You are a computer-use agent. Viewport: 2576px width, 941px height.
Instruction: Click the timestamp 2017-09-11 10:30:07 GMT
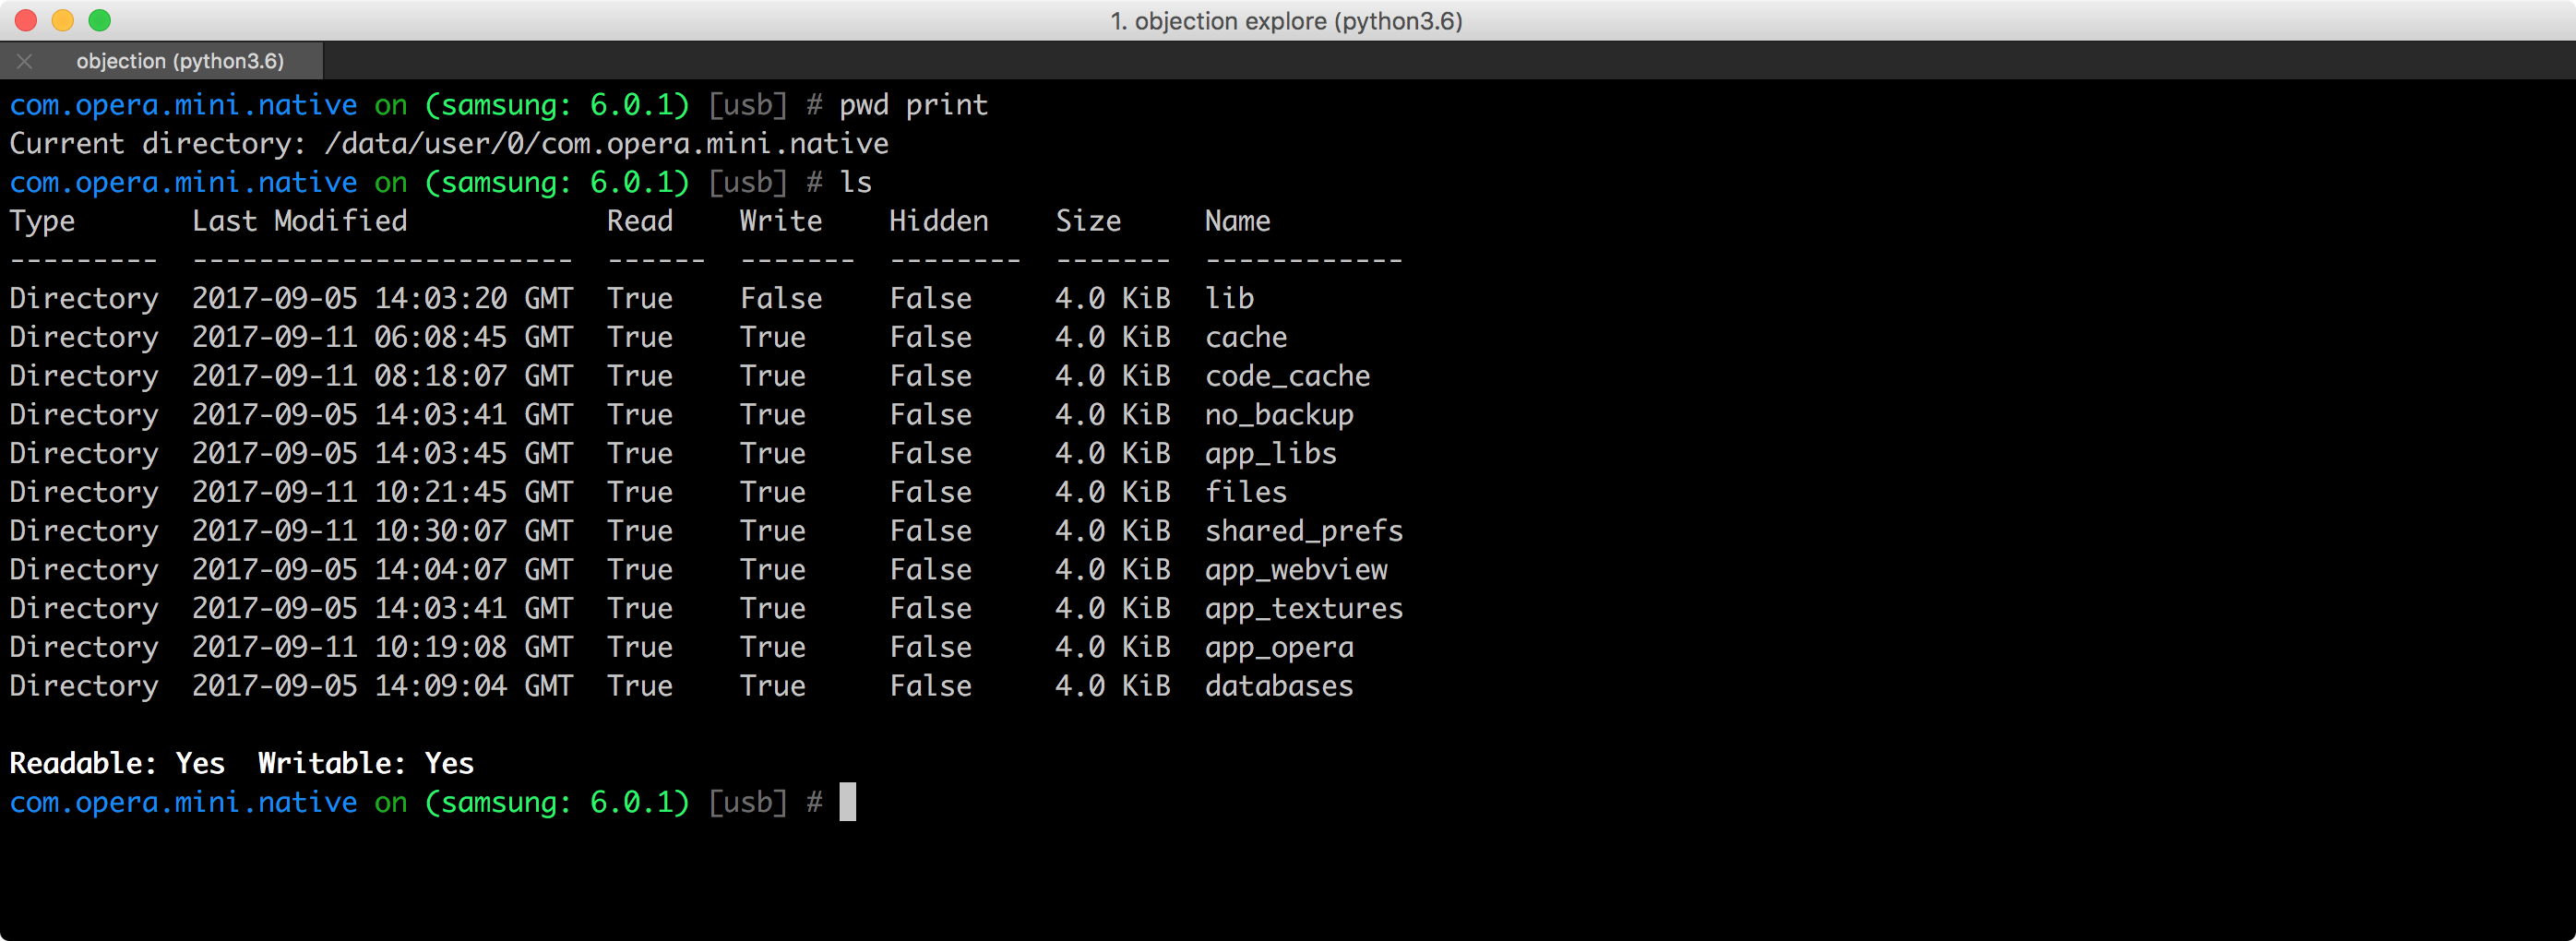[x=383, y=531]
